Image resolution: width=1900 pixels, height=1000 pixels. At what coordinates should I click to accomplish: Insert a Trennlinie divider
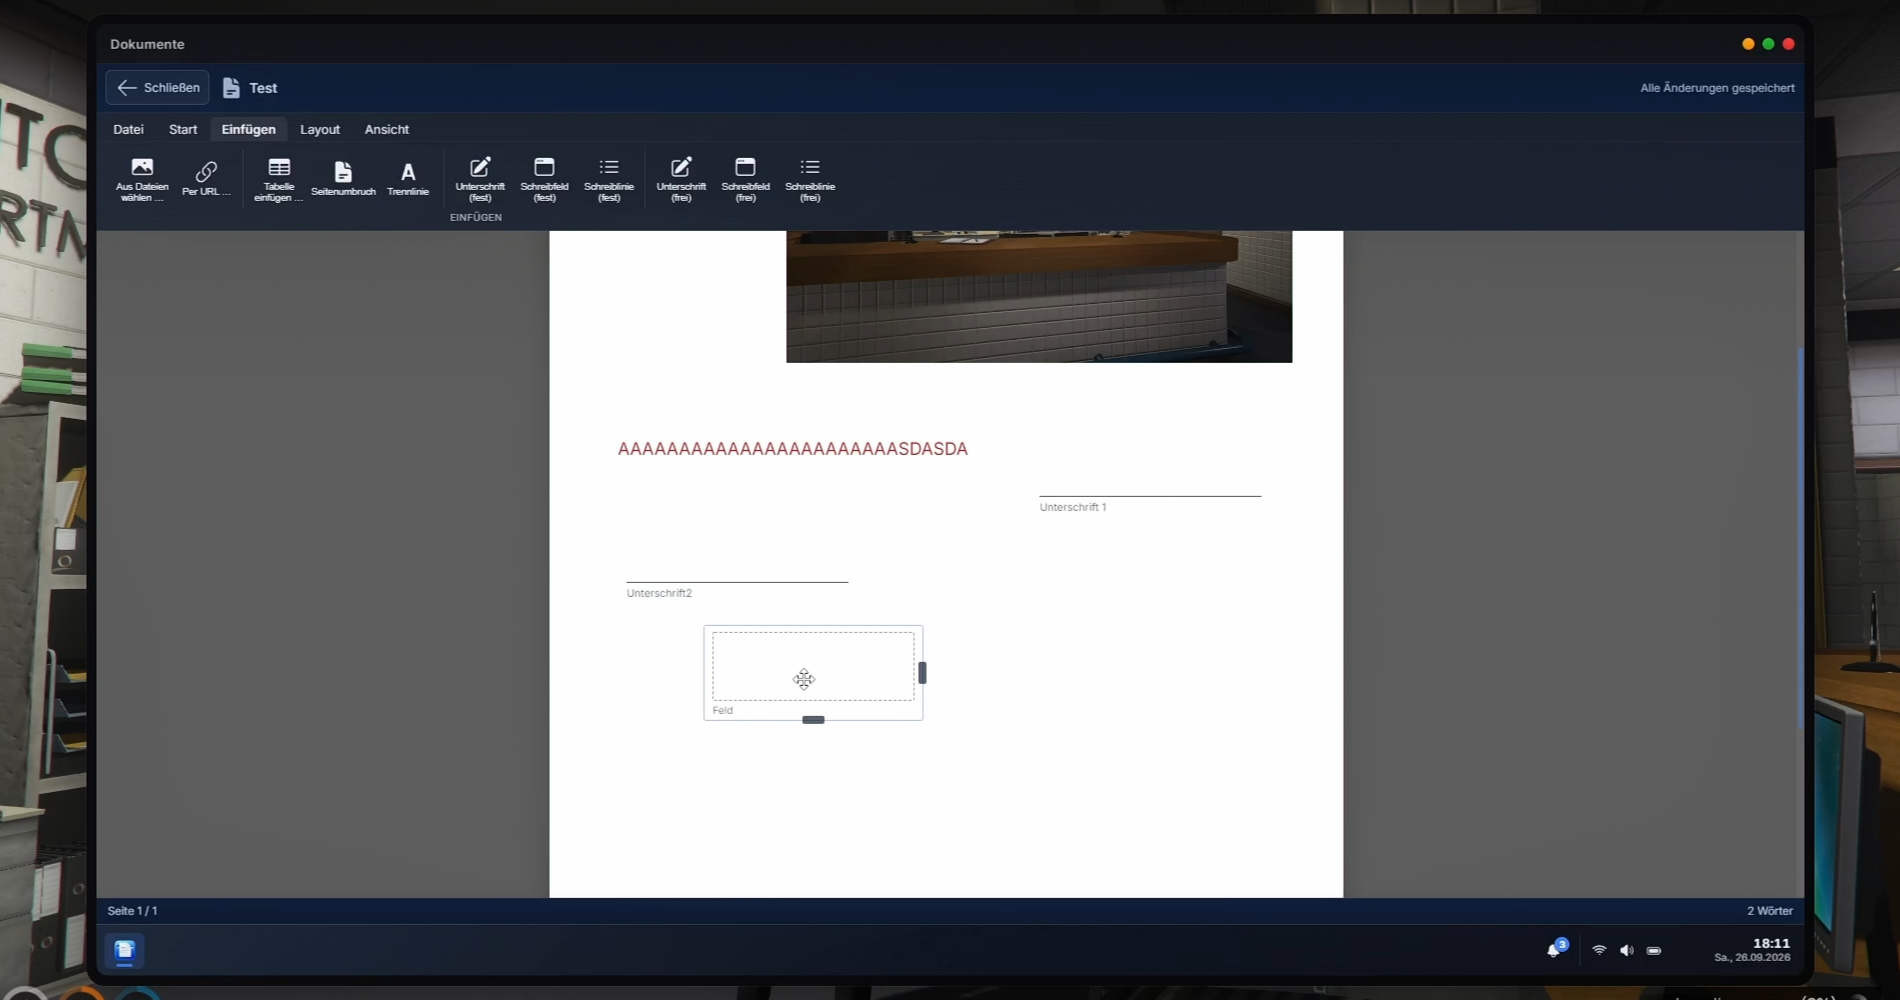[408, 179]
